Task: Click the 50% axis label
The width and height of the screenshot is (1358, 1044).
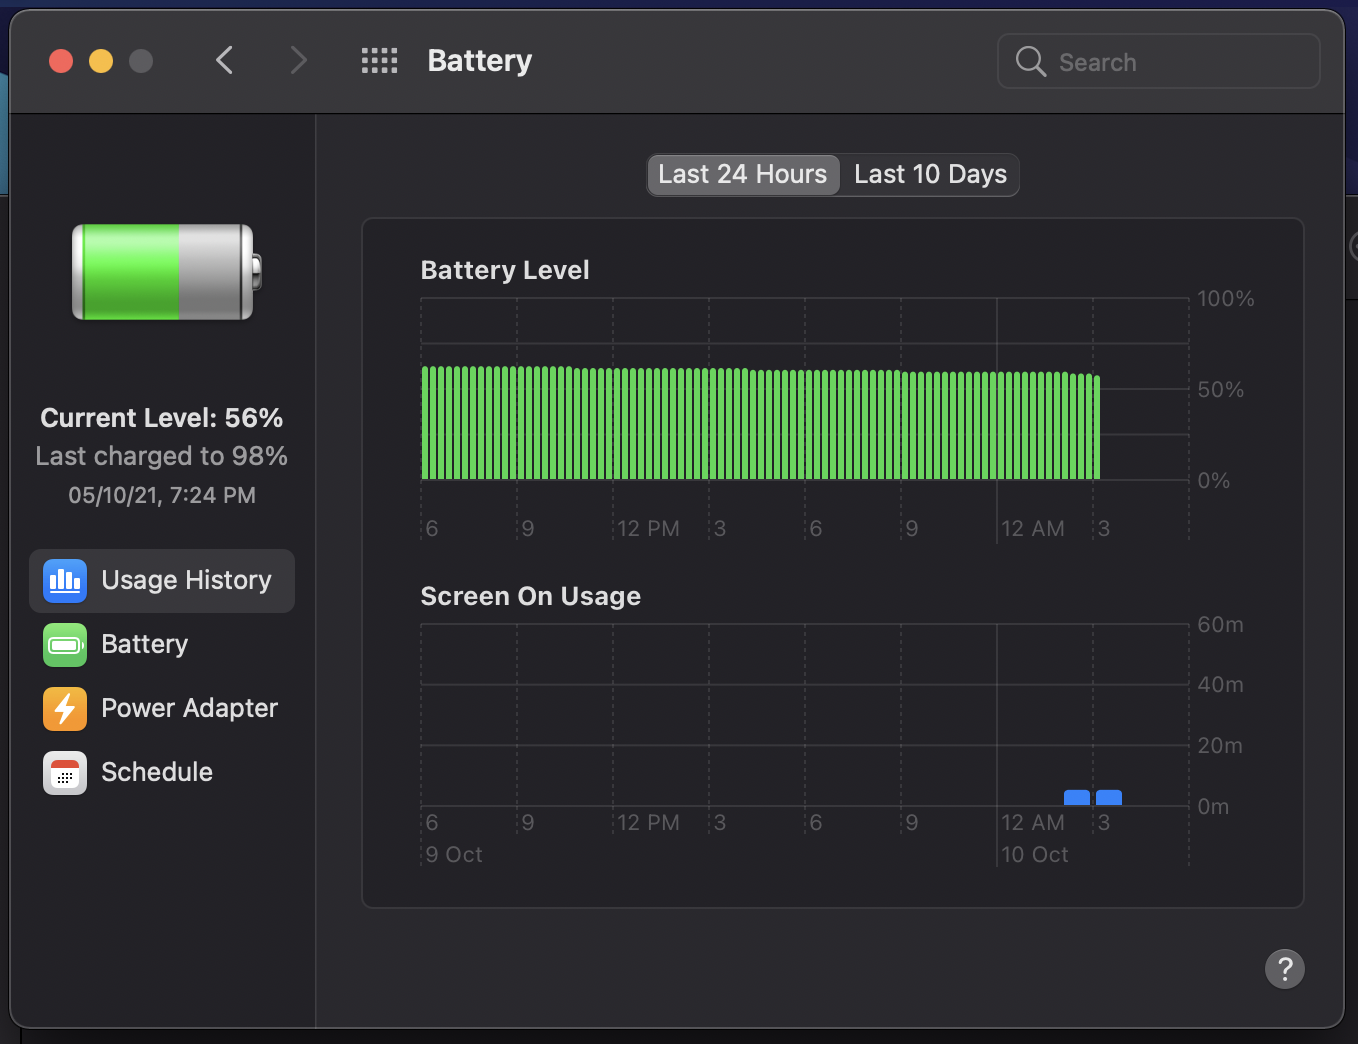Action: click(1221, 390)
